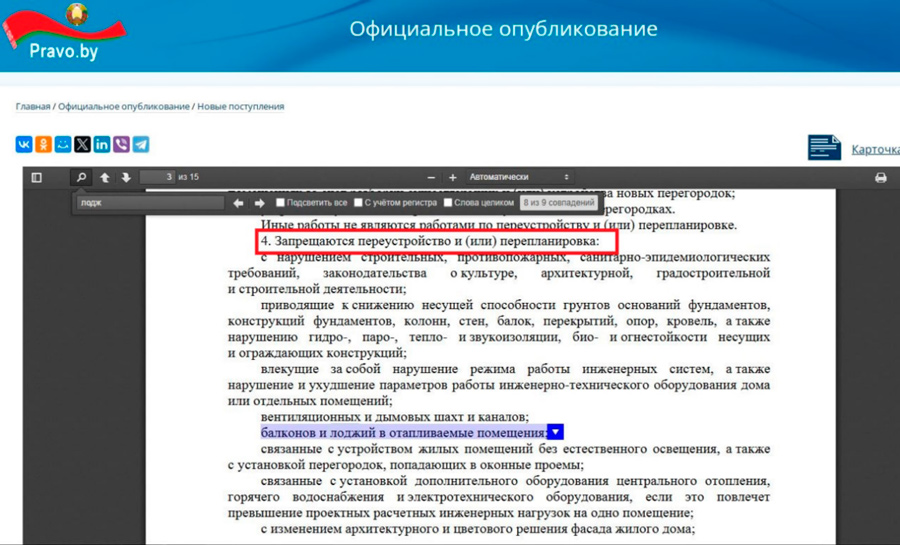The width and height of the screenshot is (900, 545).
Task: Share page via X (Twitter) icon
Action: pos(82,144)
